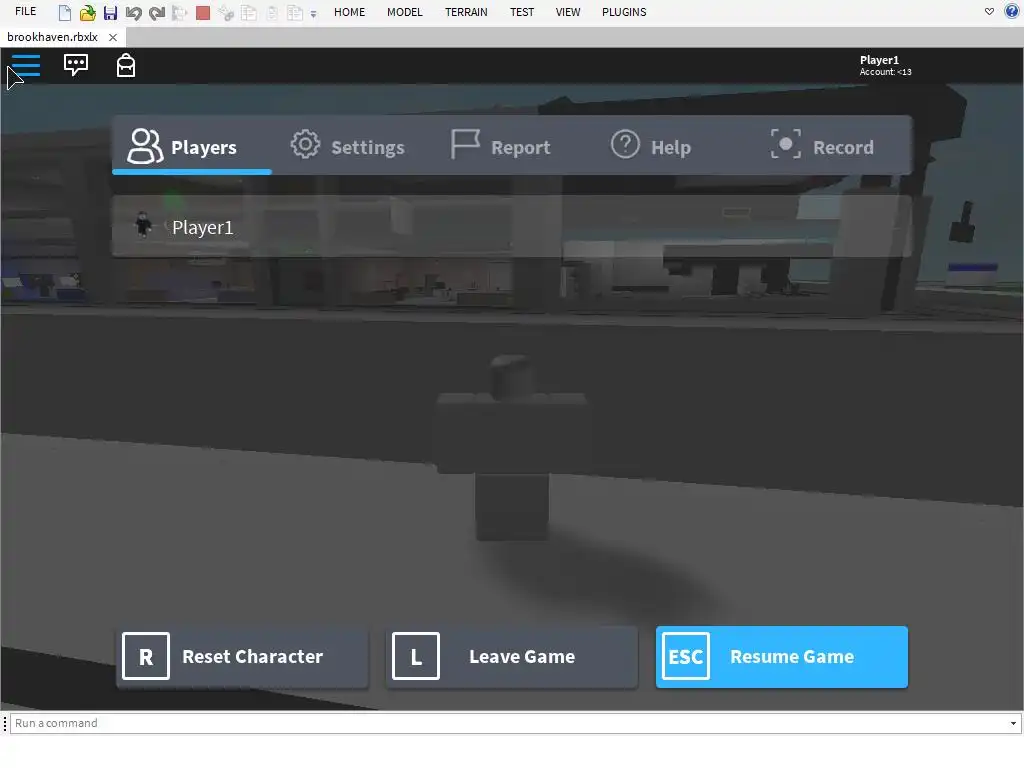1024x768 pixels.
Task: Click the greyed play solo icon
Action: coord(180,12)
